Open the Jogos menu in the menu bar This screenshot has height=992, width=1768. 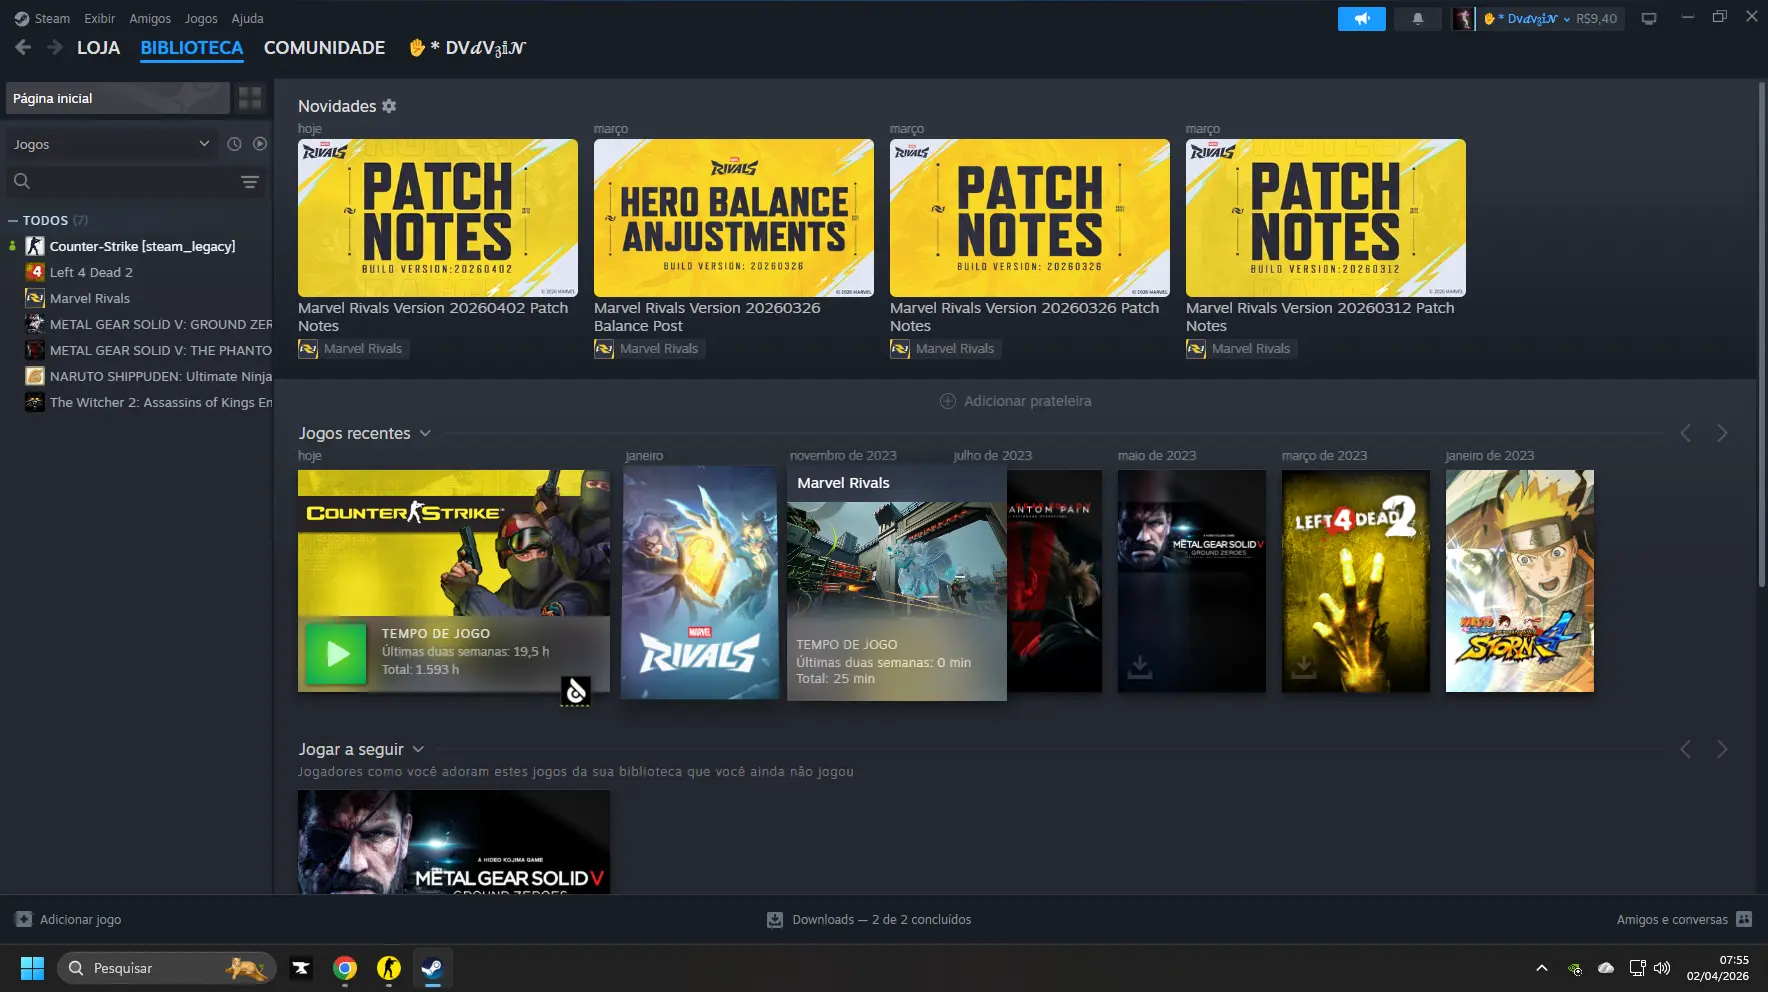(x=201, y=18)
